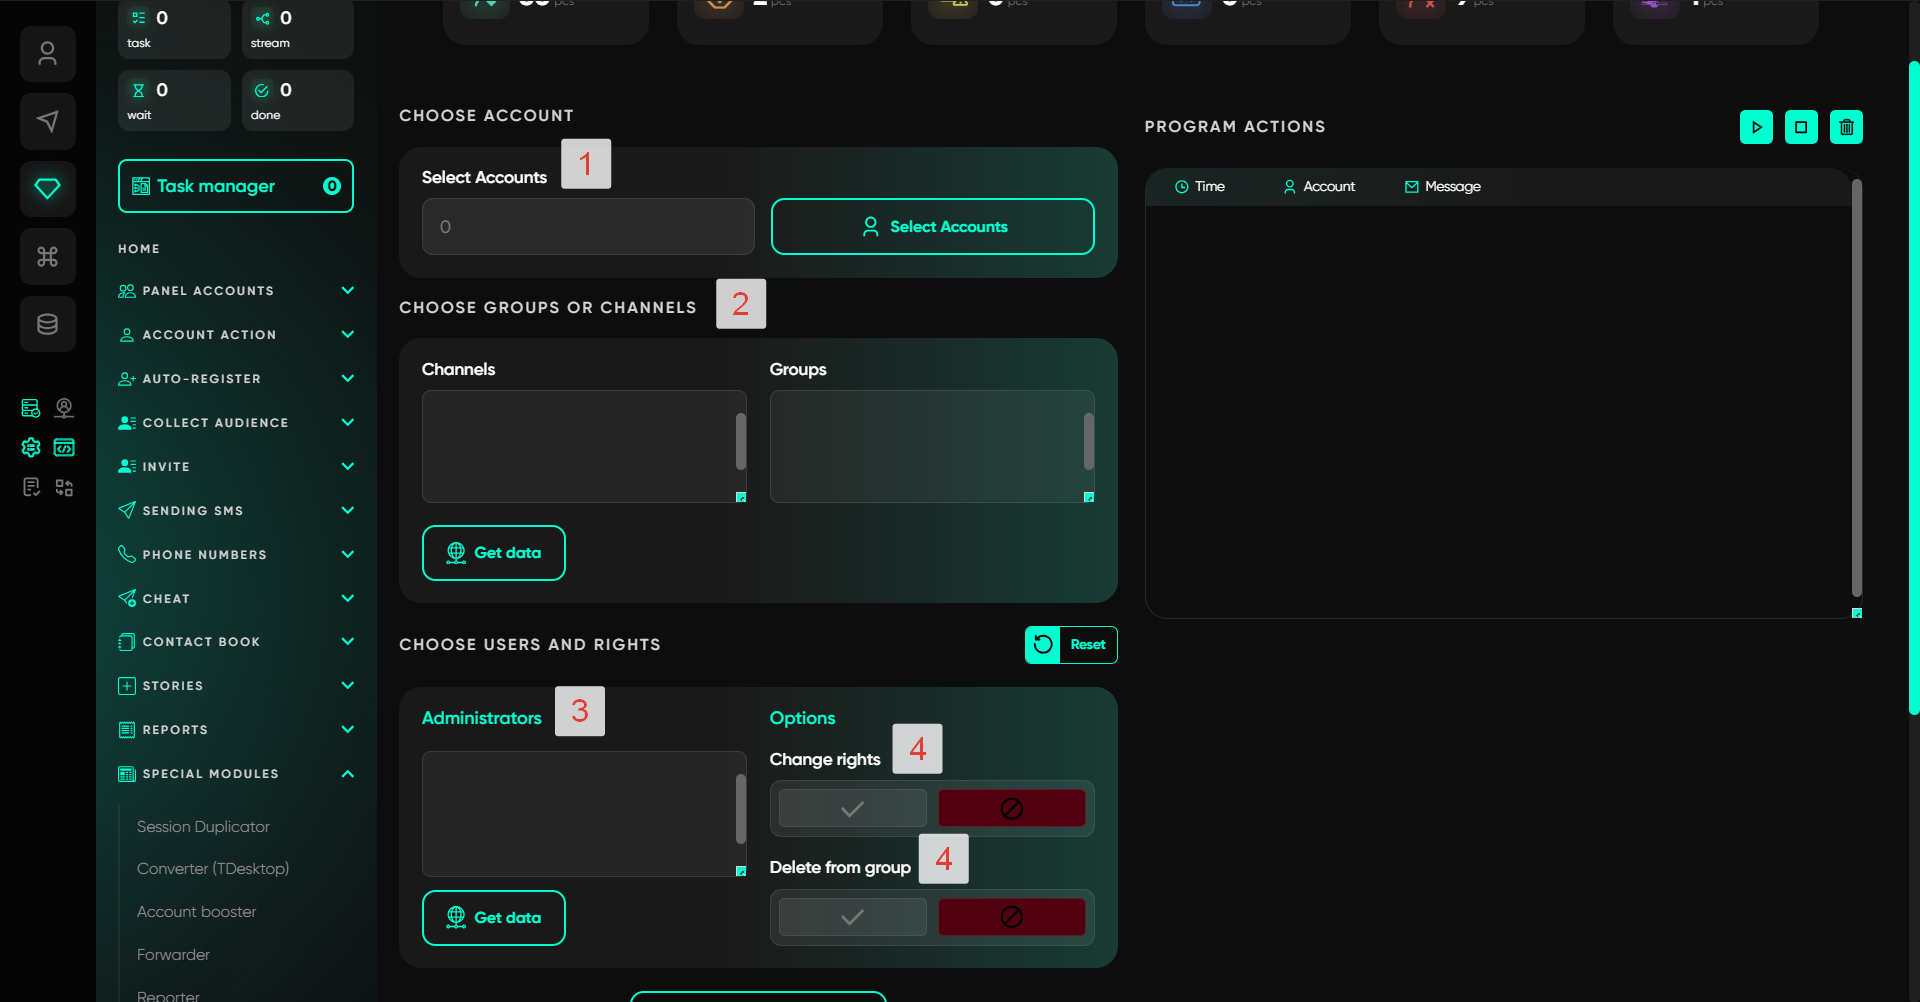Viewport: 1920px width, 1002px height.
Task: Open the diamond icon in left sidebar
Action: point(47,188)
